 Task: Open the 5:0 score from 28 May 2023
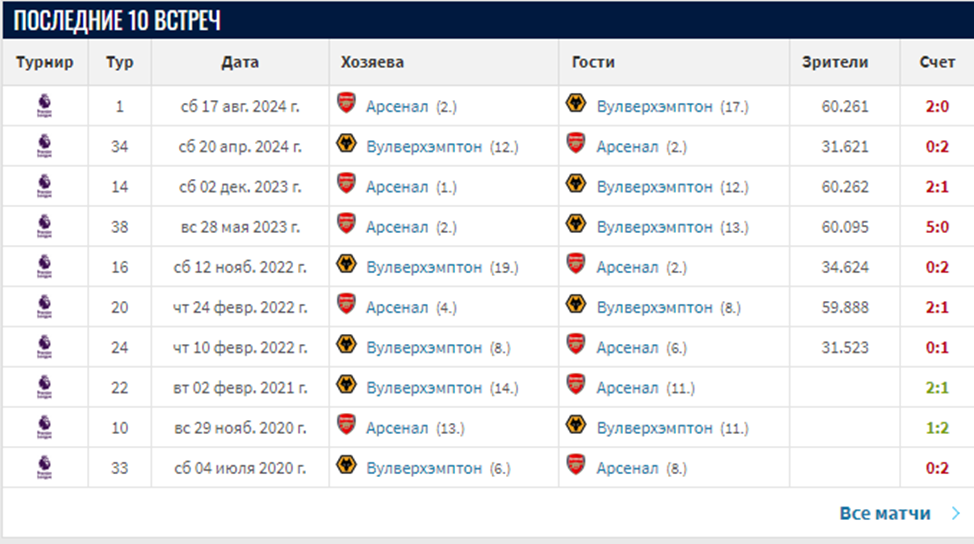936,226
